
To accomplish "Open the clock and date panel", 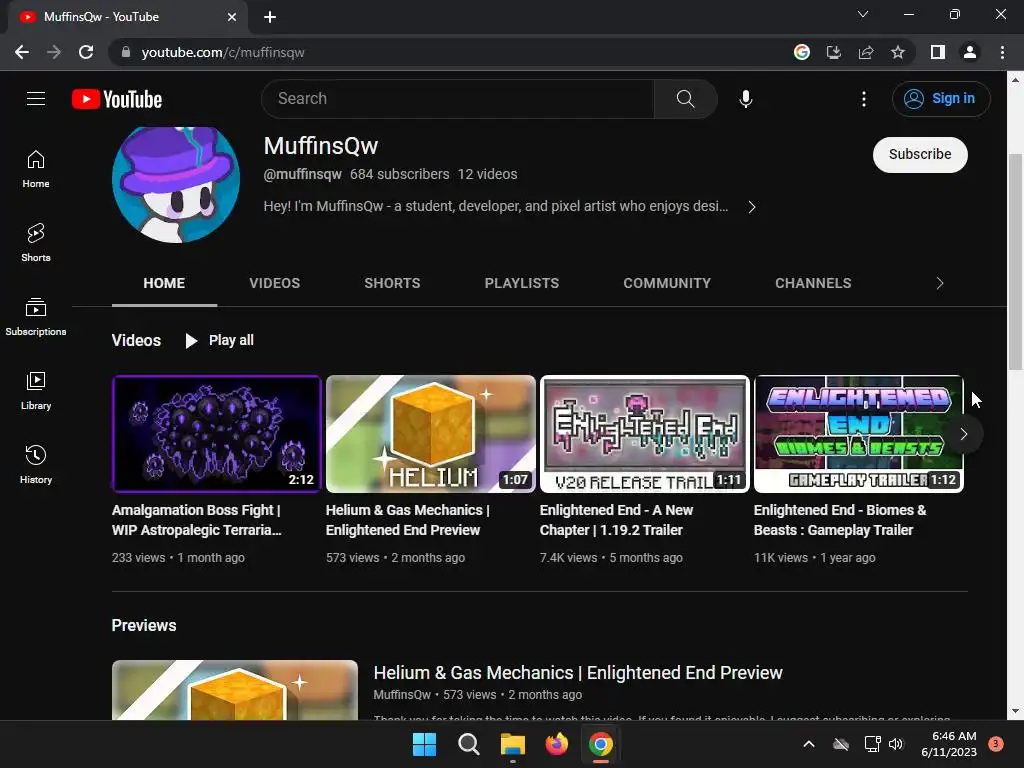I will (x=949, y=744).
